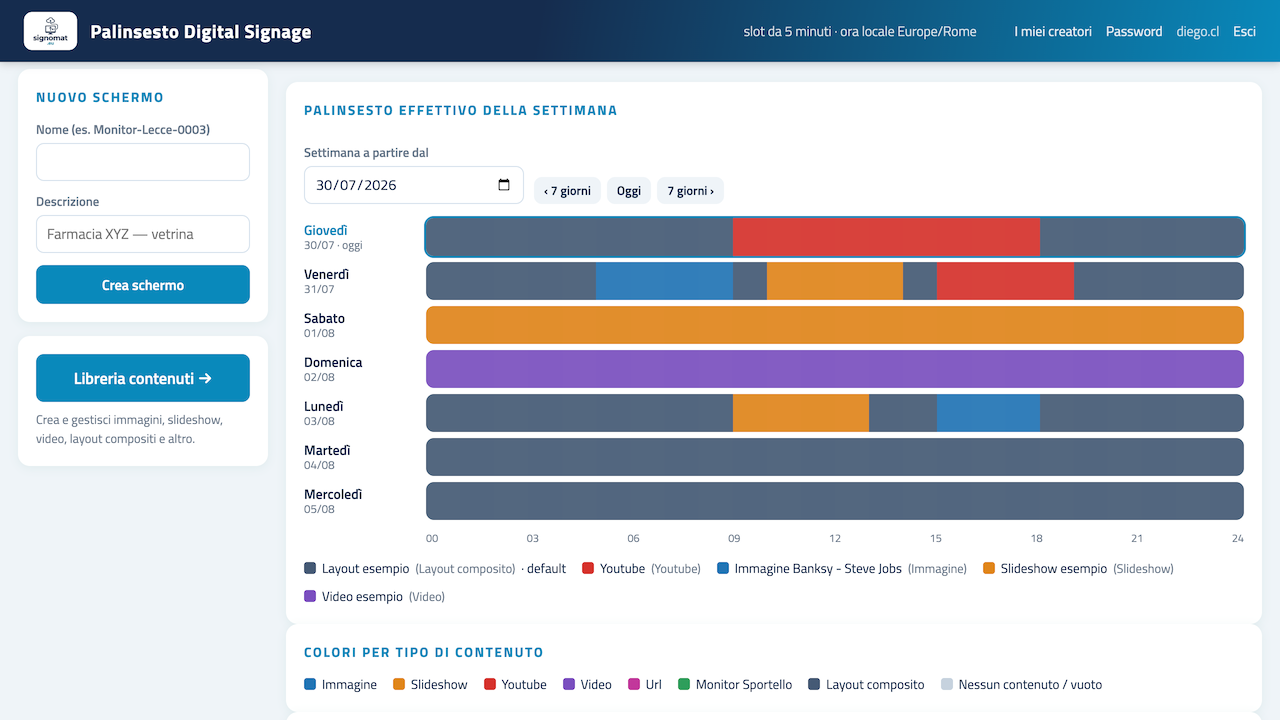Viewport: 1280px width, 720px height.
Task: Click the diego.cl user link
Action: coord(1198,32)
